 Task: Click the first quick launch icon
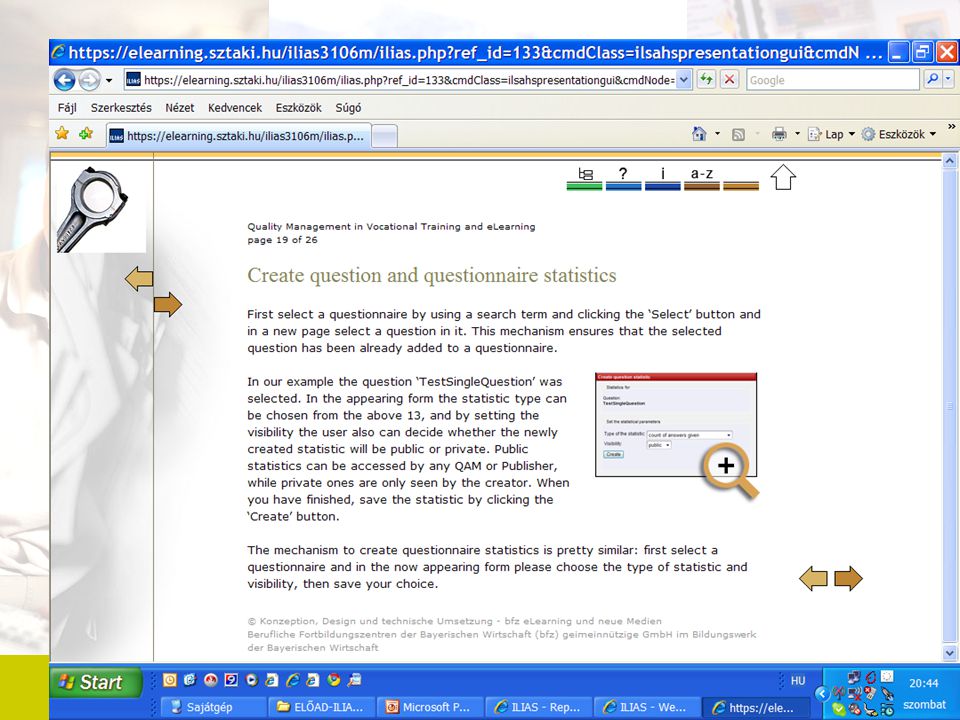pos(170,680)
